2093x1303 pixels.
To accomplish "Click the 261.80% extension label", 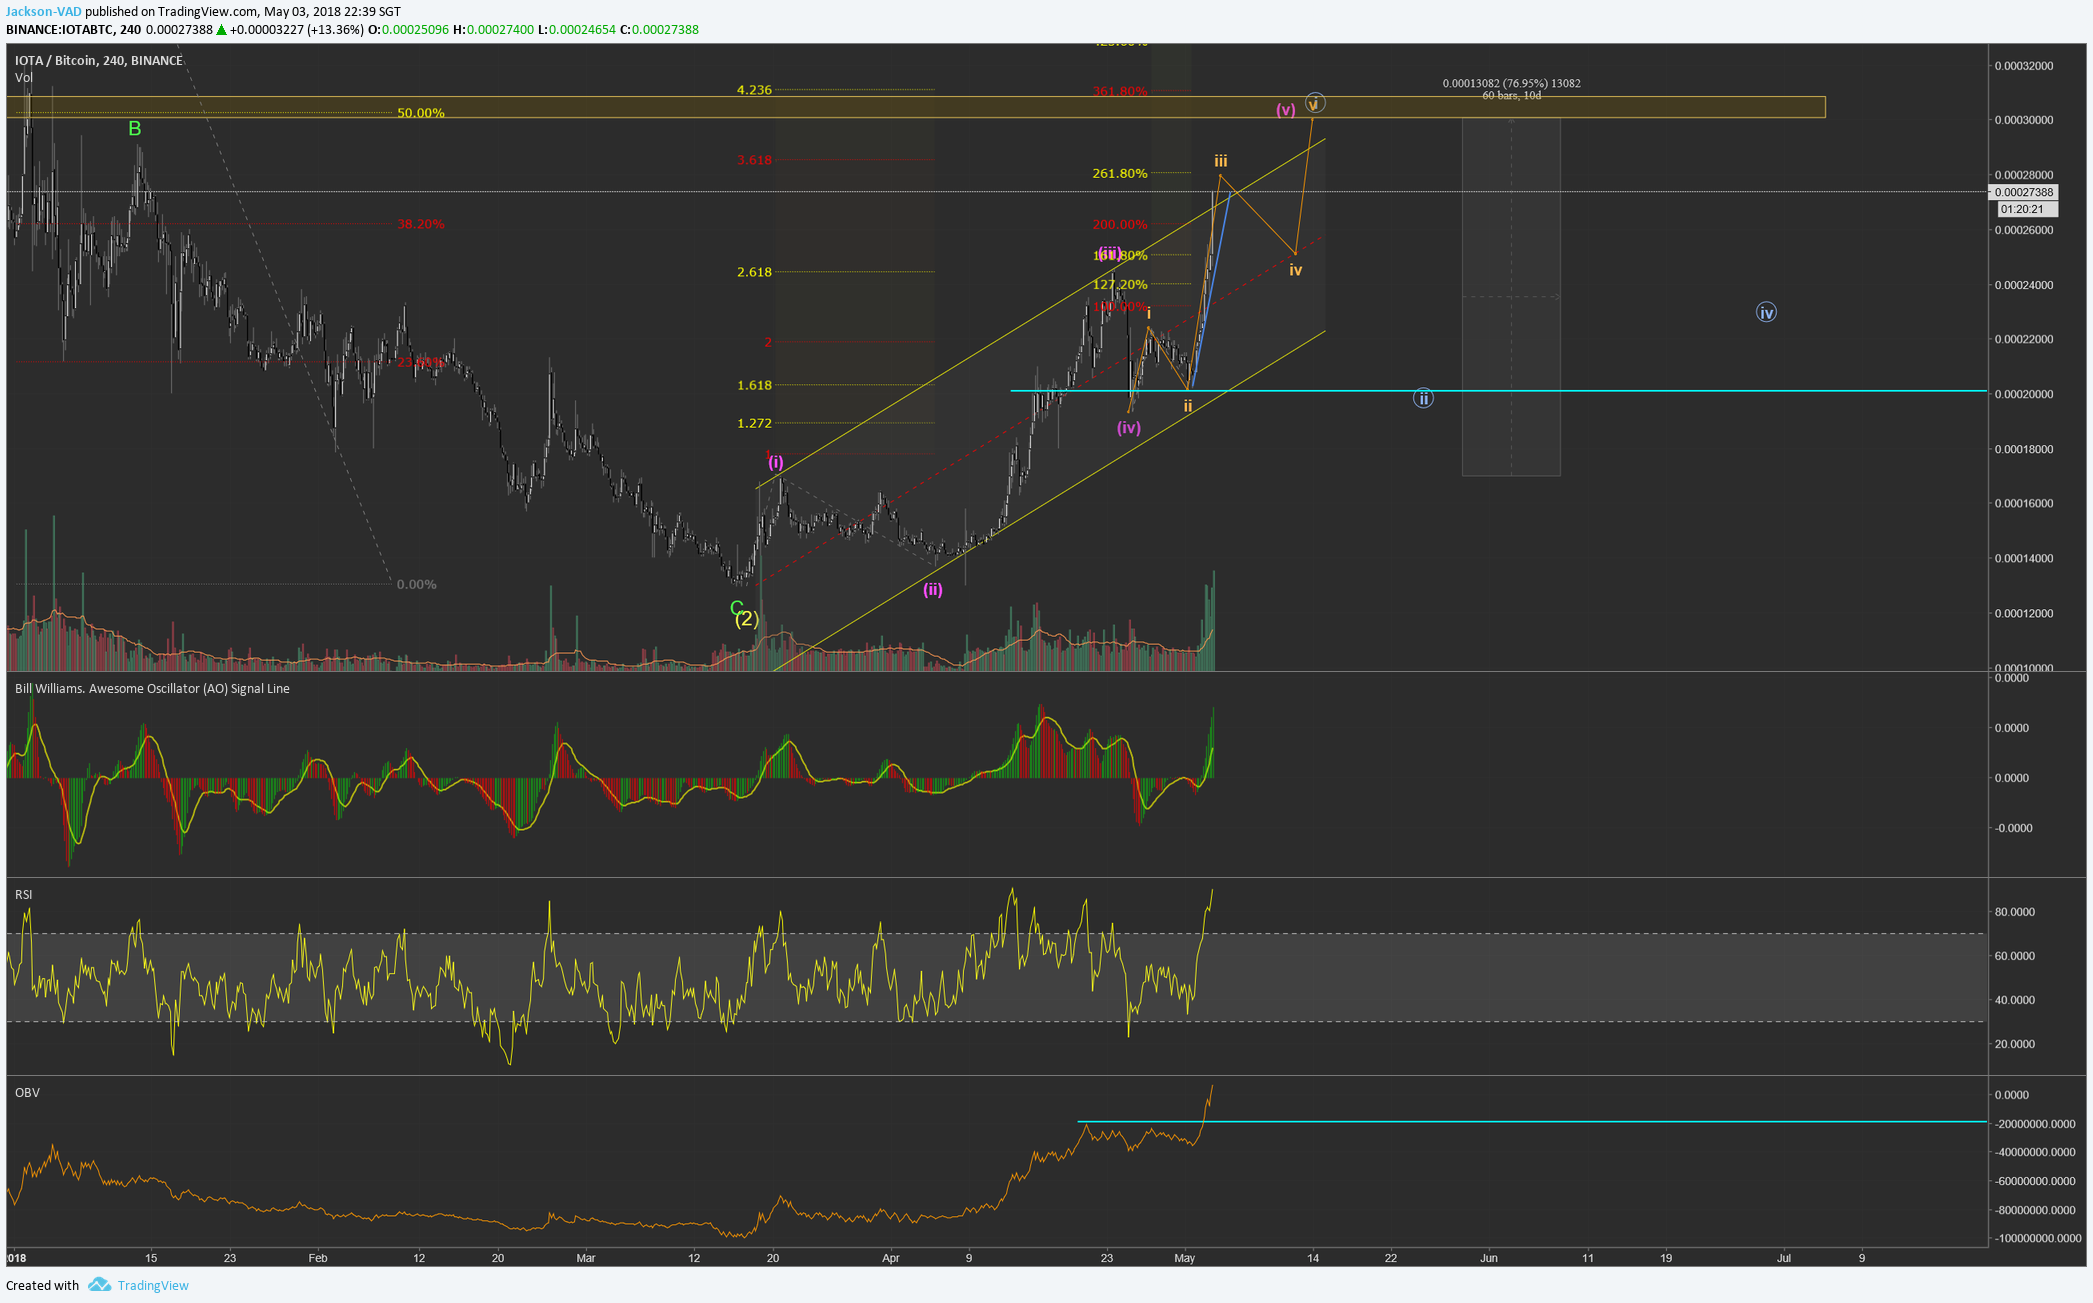I will coord(1120,173).
